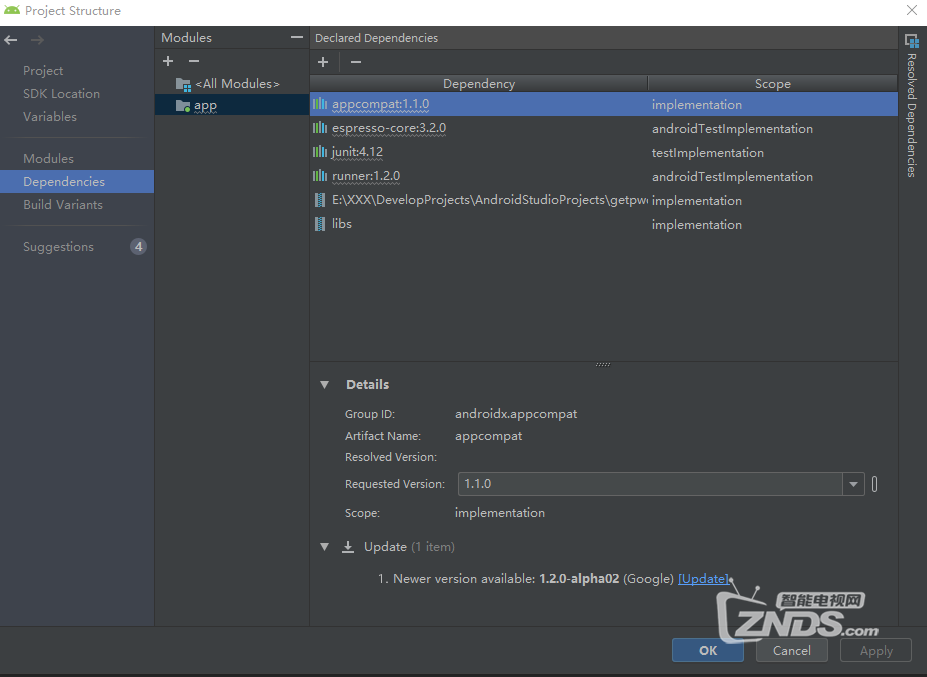This screenshot has width=927, height=677.
Task: Select the All Modules entry
Action: pyautogui.click(x=237, y=84)
